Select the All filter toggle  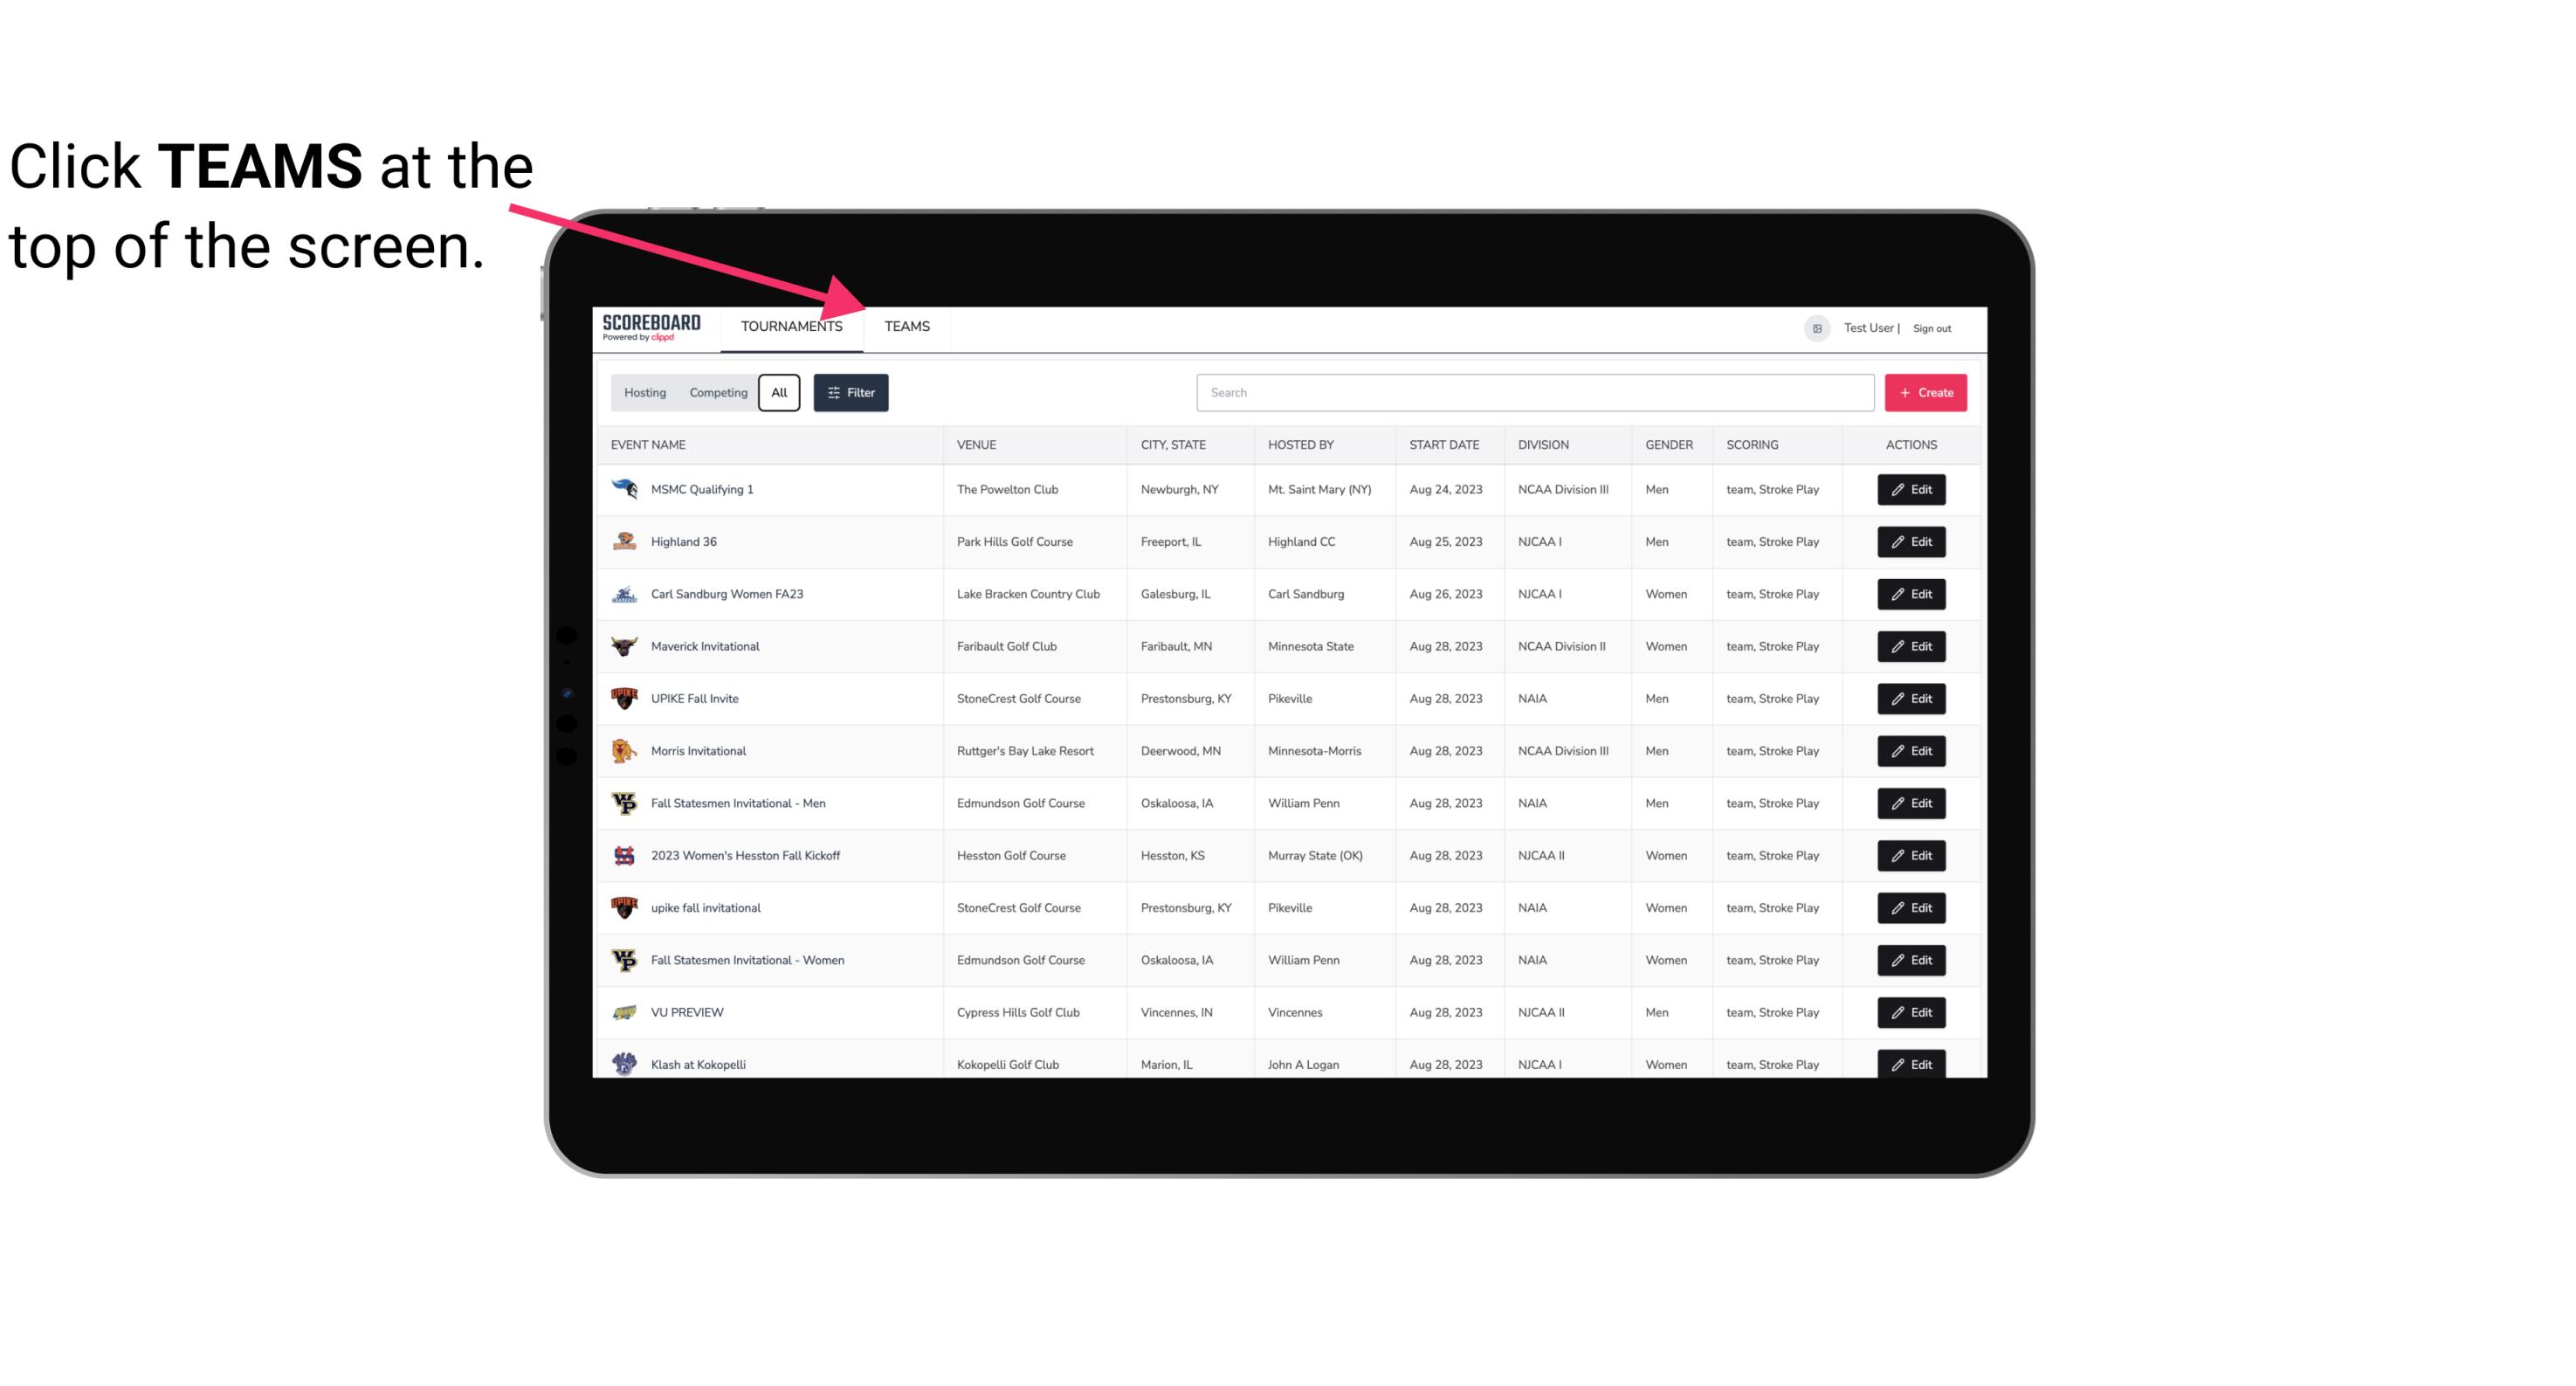(780, 393)
